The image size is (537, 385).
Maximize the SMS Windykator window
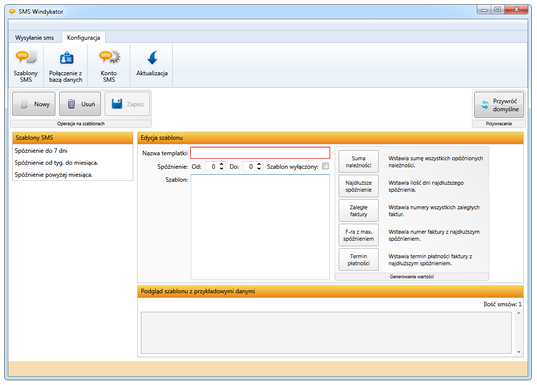(x=497, y=10)
